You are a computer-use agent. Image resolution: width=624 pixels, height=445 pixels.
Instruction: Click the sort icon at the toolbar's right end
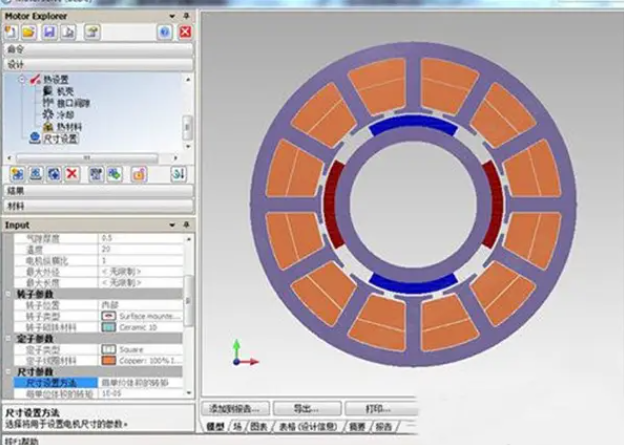(x=179, y=174)
